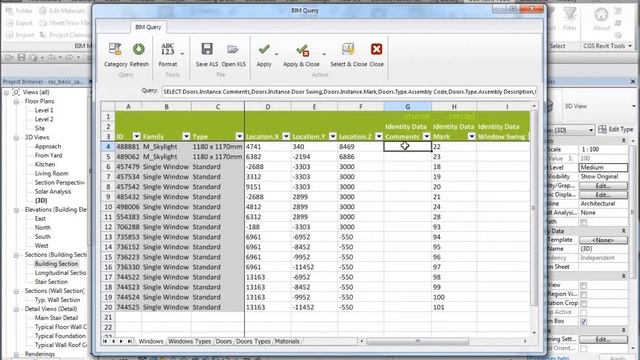Go to last sheet navigation arrow
The image size is (640, 360).
(129, 341)
